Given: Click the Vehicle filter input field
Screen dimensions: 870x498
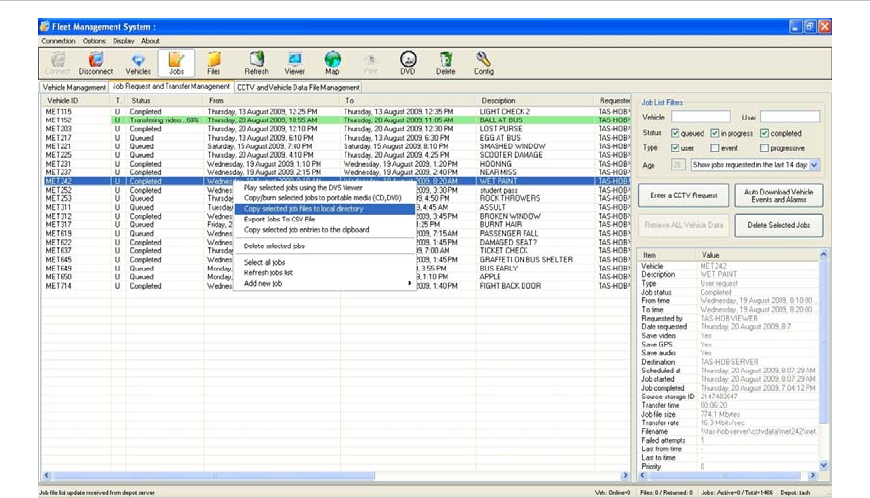Looking at the screenshot, I should [x=700, y=117].
